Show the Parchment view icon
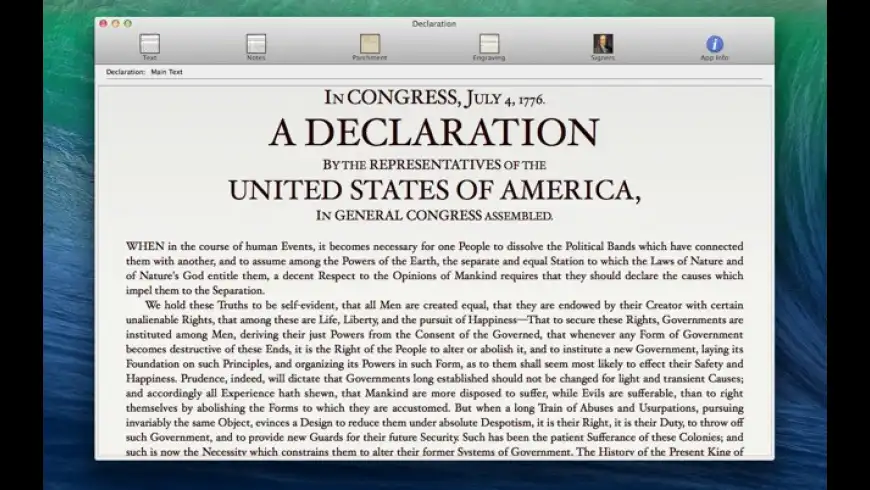Image resolution: width=870 pixels, height=490 pixels. [x=370, y=44]
